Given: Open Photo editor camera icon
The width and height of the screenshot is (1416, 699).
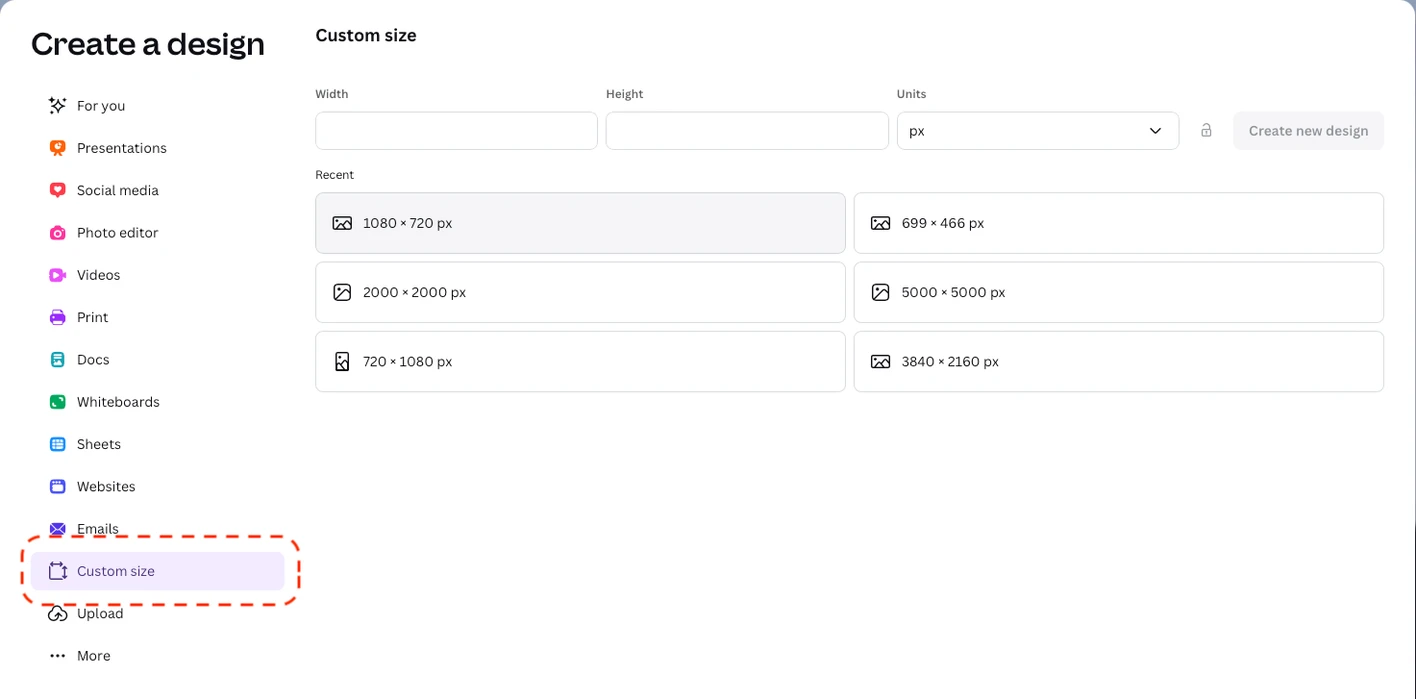Looking at the screenshot, I should 58,233.
